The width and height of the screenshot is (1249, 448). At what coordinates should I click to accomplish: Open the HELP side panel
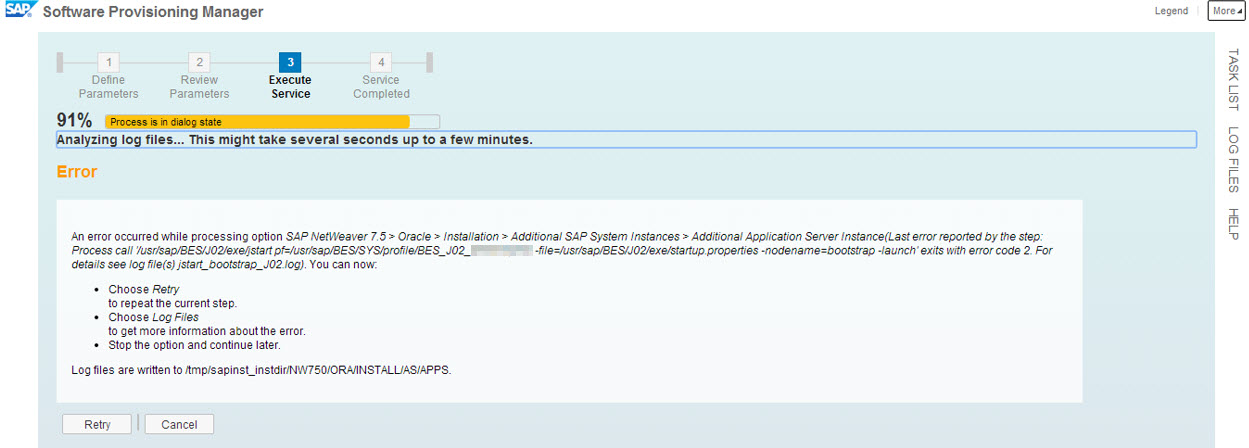(x=1232, y=224)
